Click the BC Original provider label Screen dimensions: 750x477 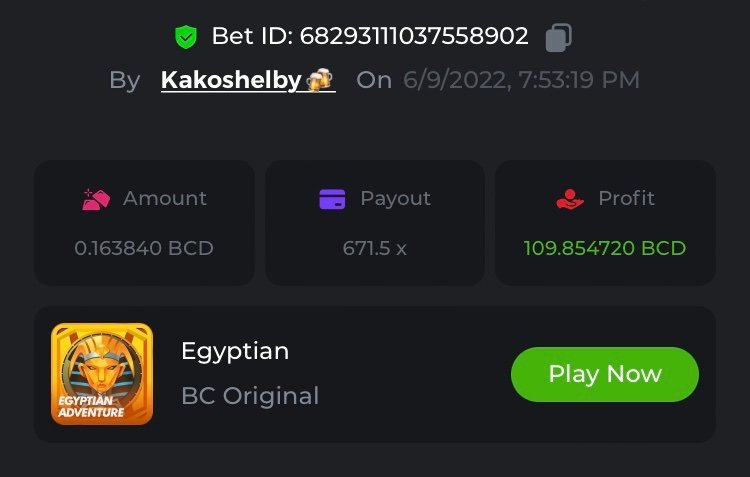pos(250,396)
